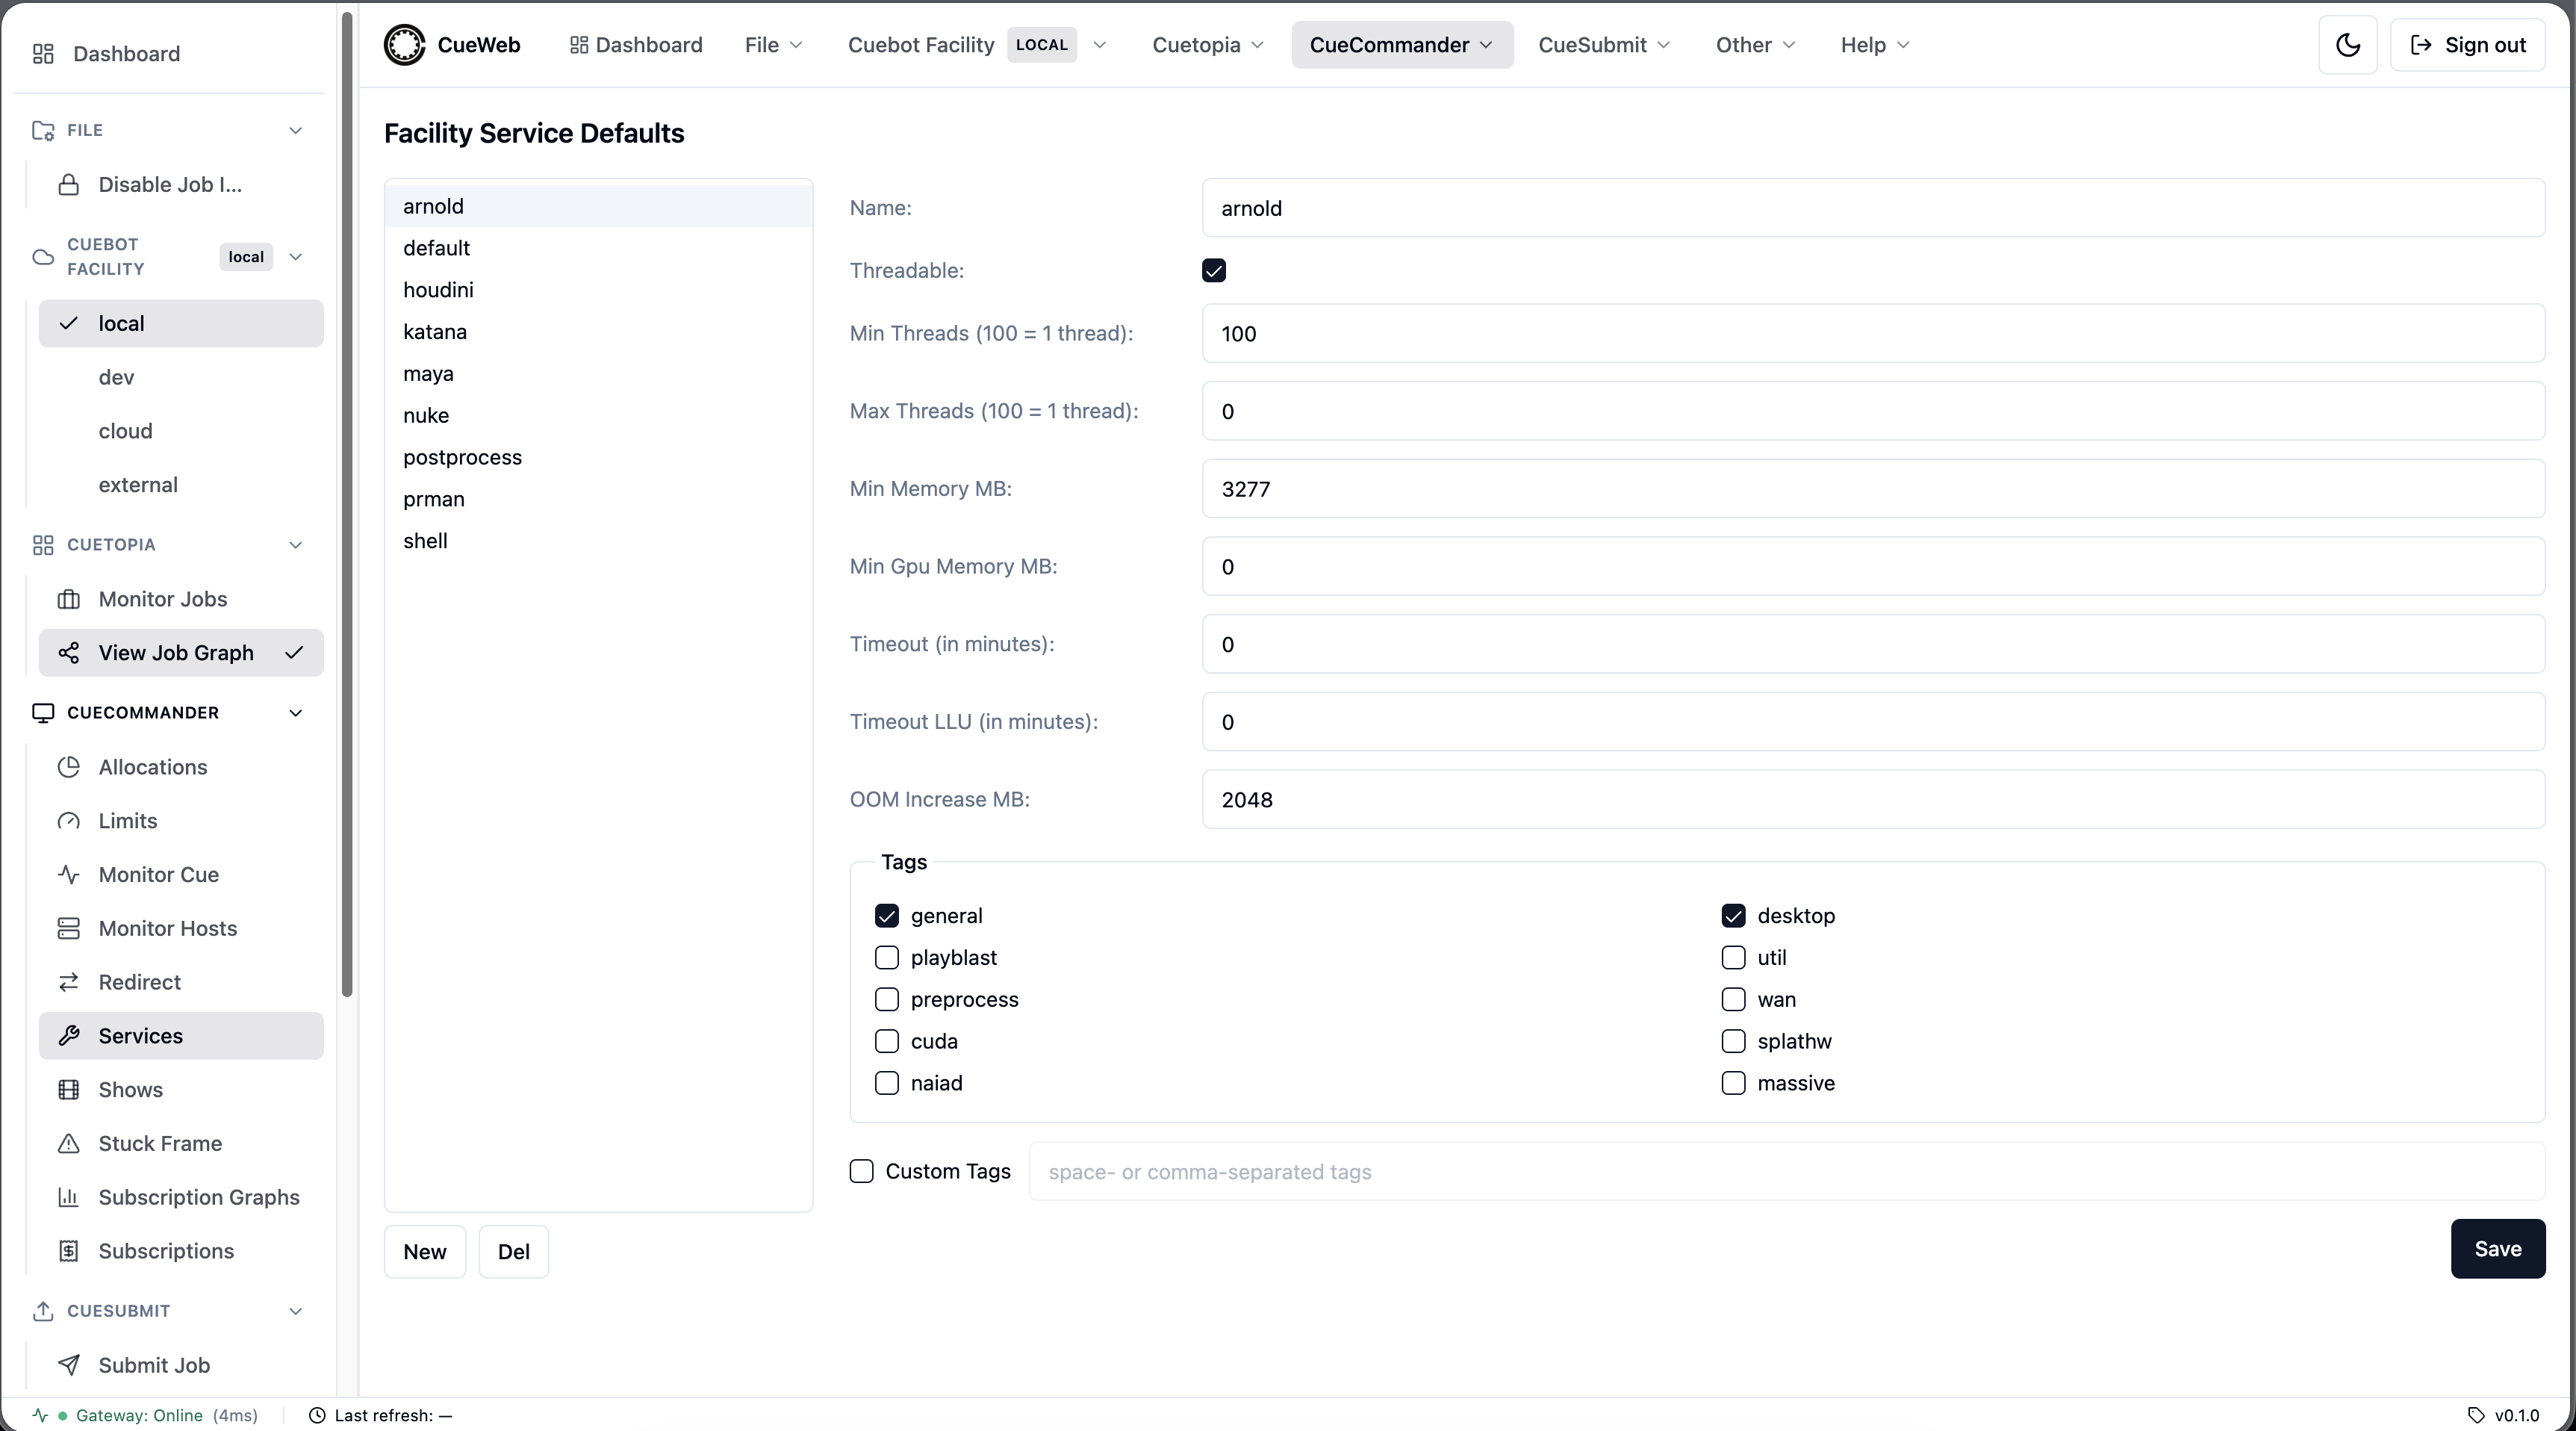Open the Cuetopia dropdown menu

pos(1208,45)
